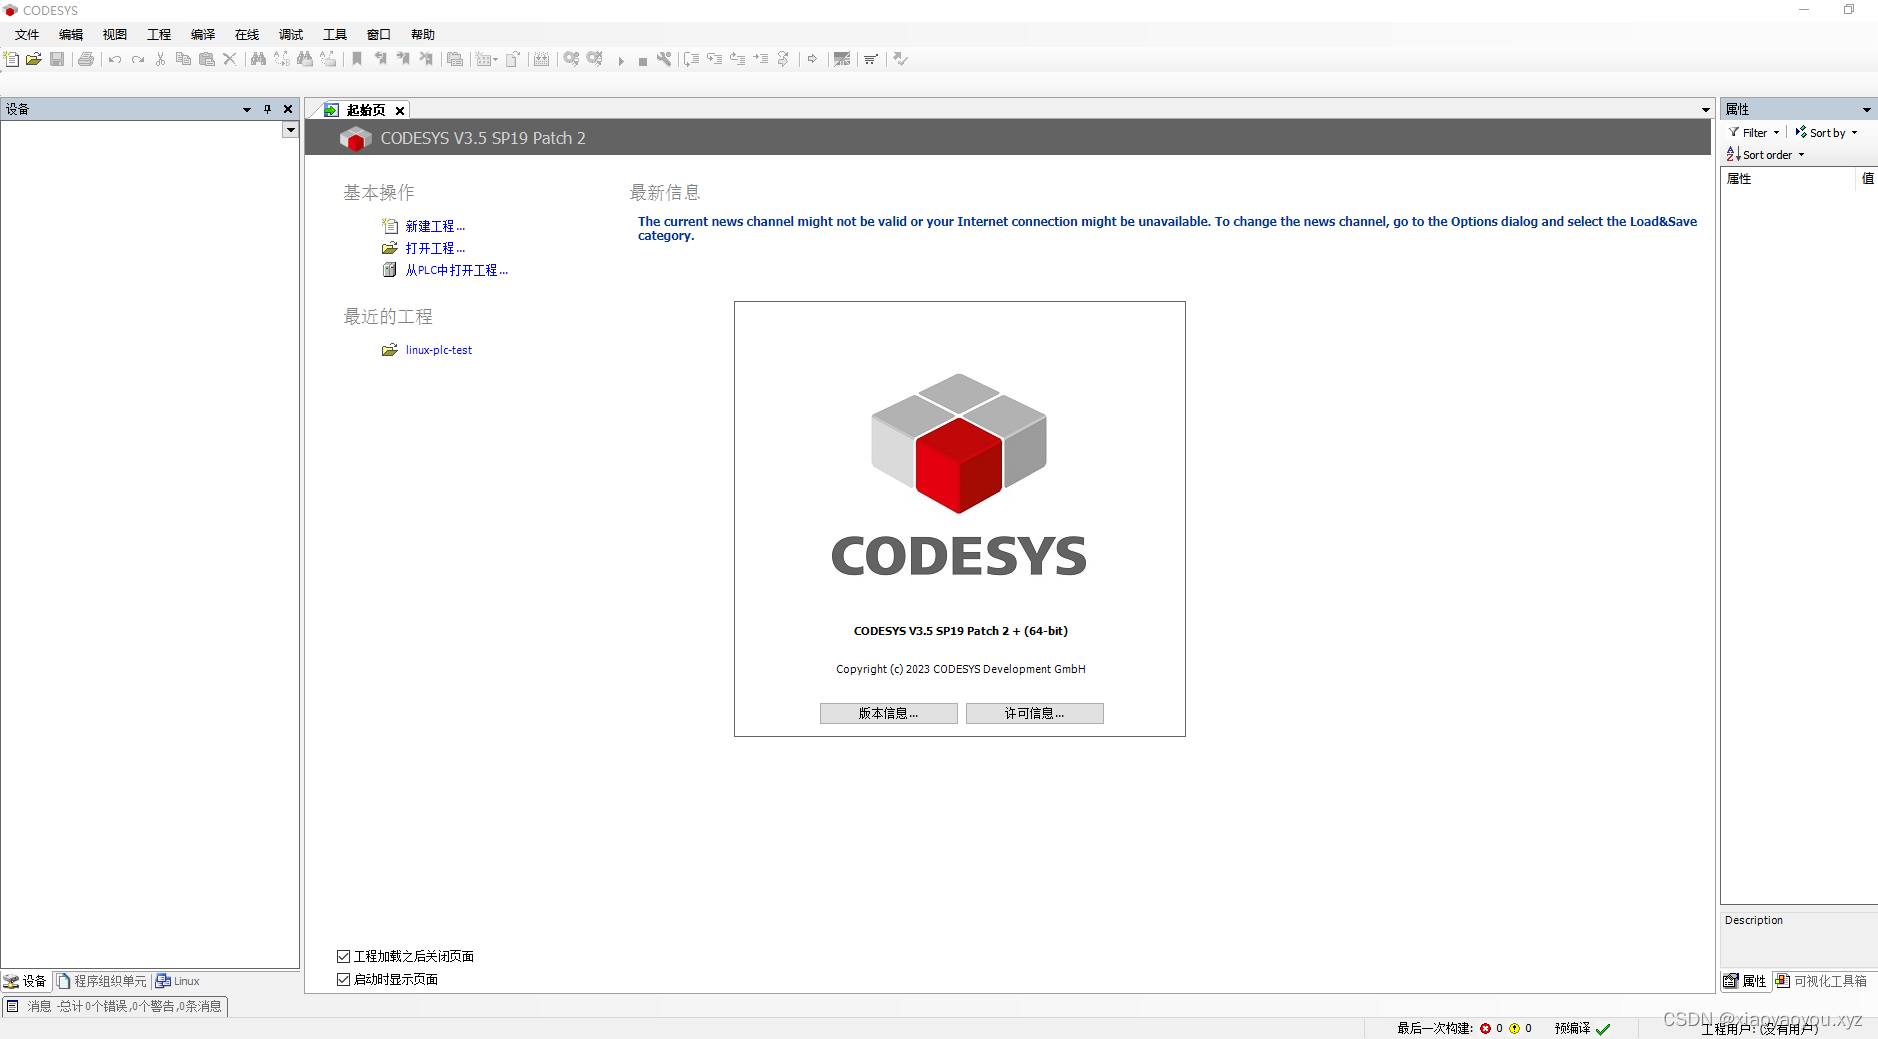Open the 调试 menu
Image resolution: width=1878 pixels, height=1039 pixels.
pos(291,35)
